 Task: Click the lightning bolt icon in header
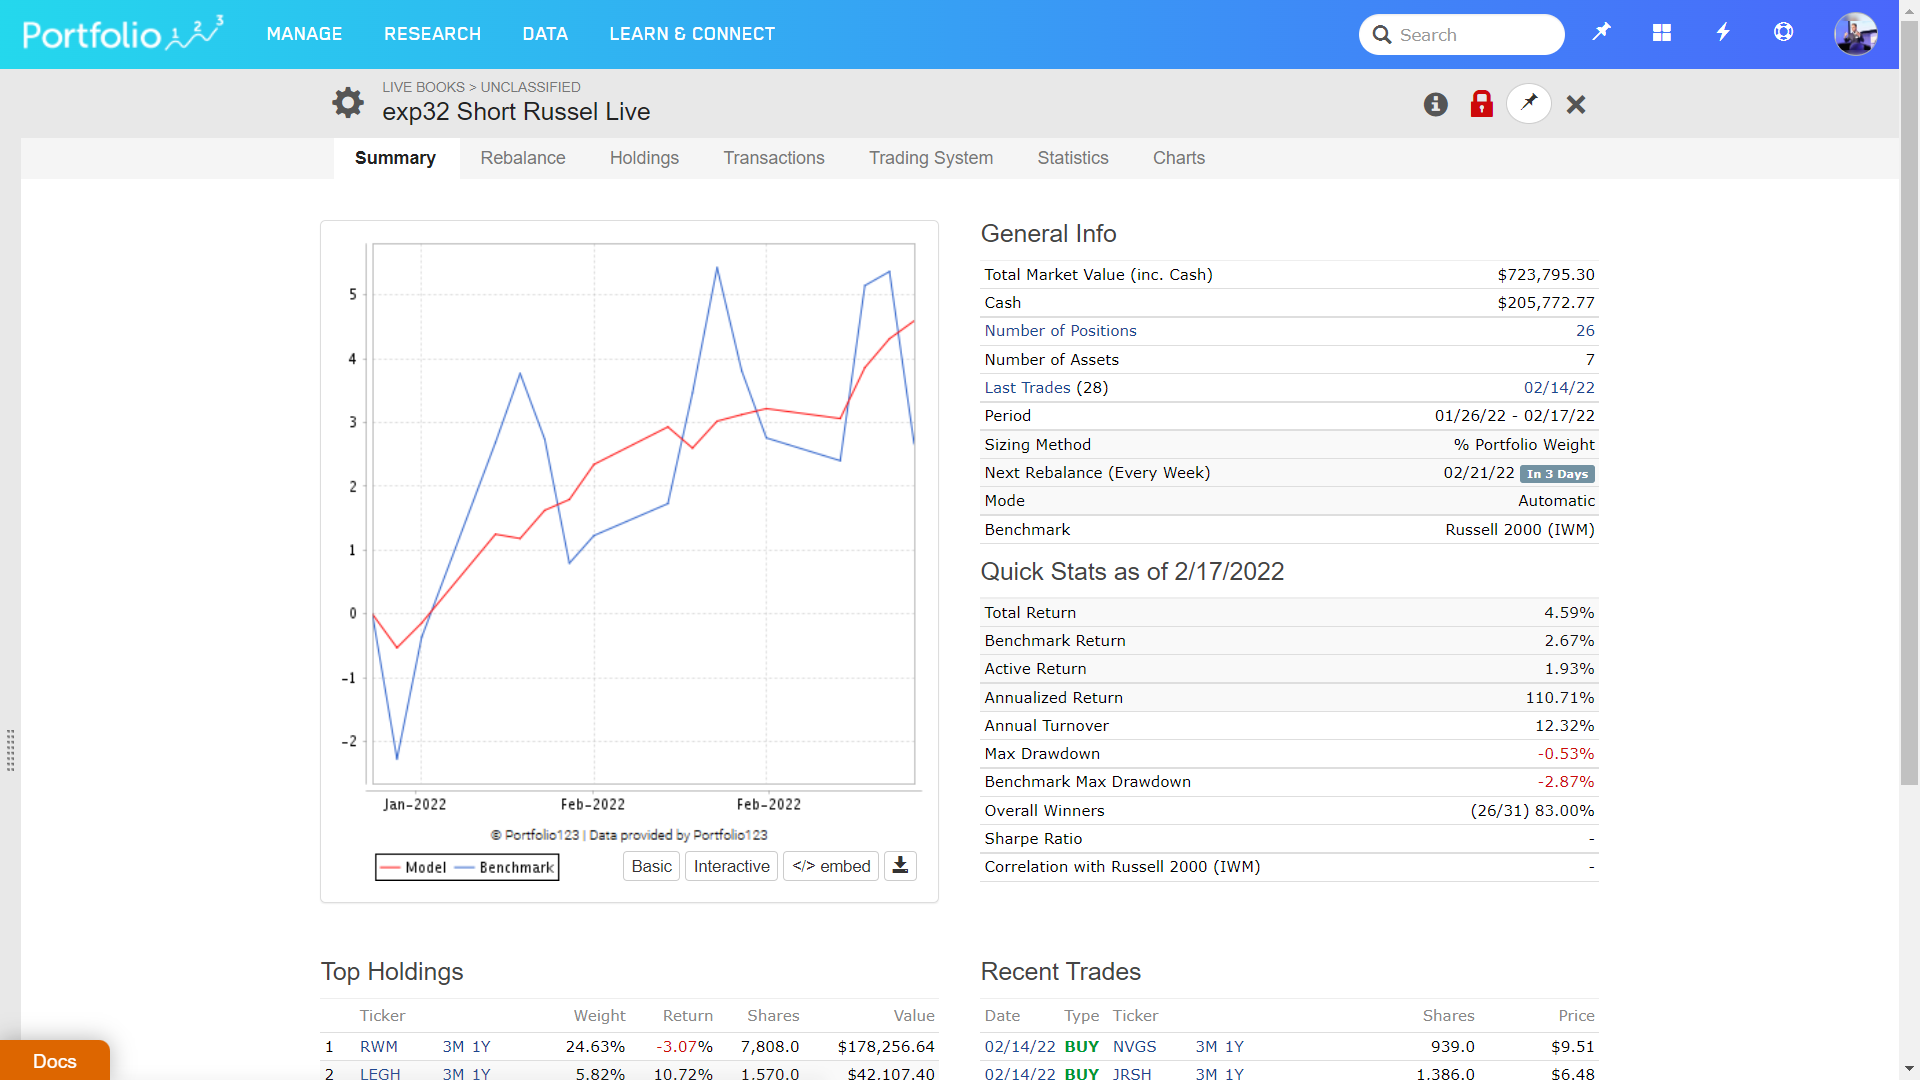[x=1723, y=33]
